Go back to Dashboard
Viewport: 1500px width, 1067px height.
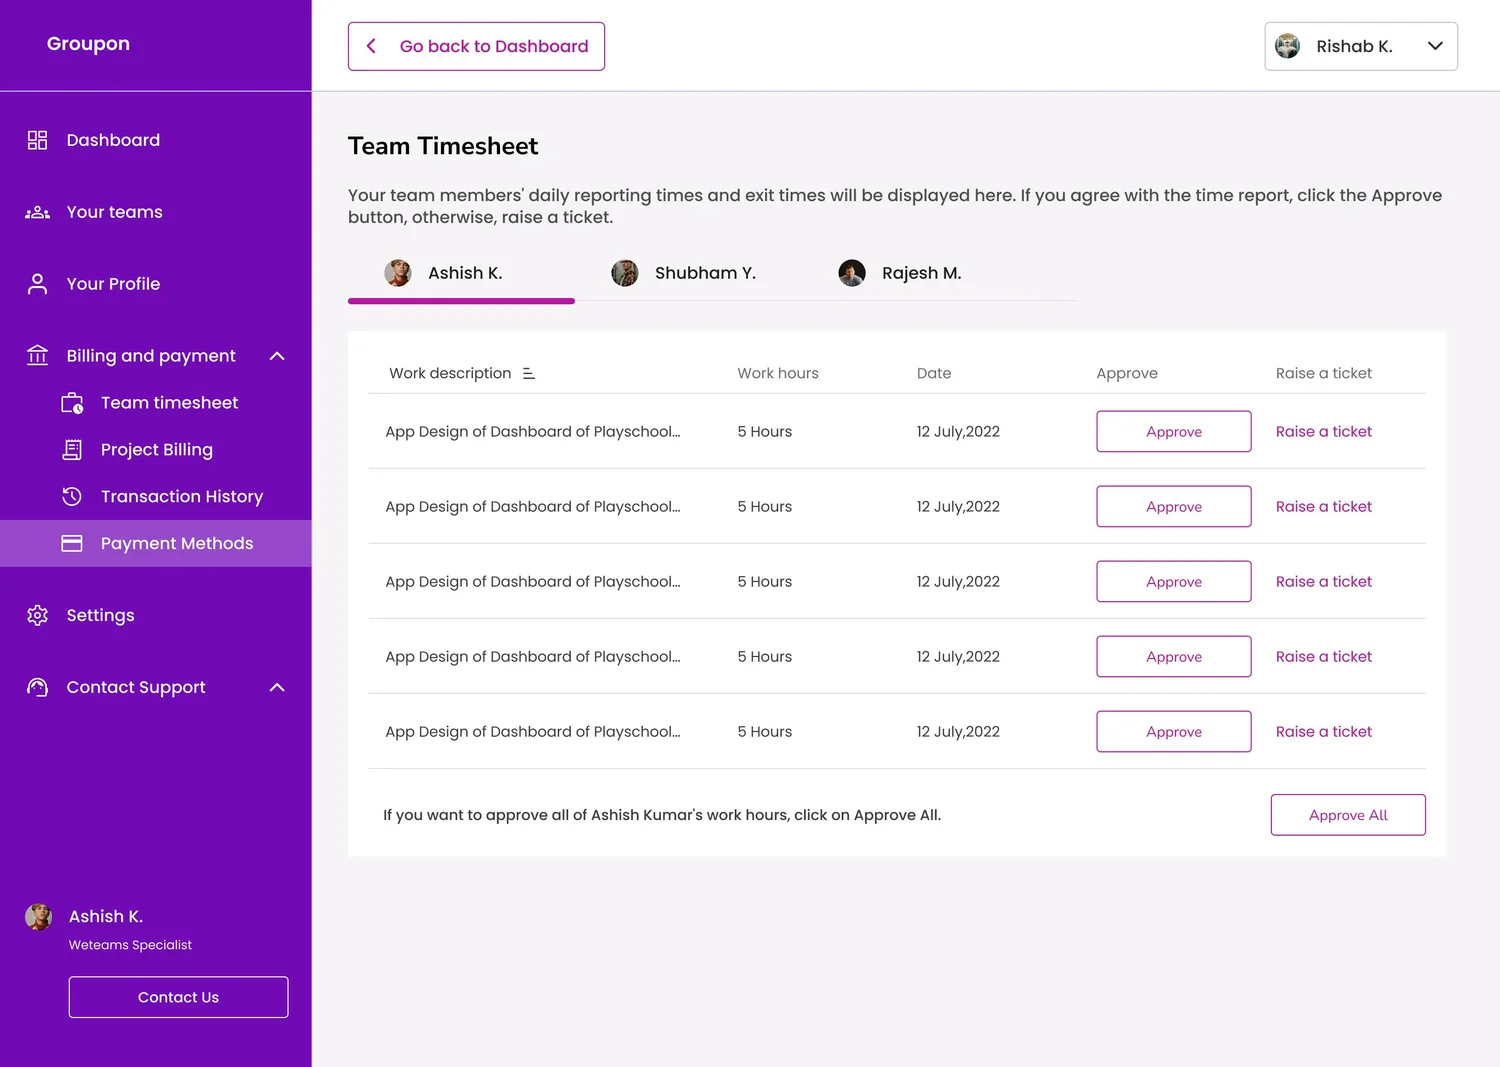[x=476, y=46]
